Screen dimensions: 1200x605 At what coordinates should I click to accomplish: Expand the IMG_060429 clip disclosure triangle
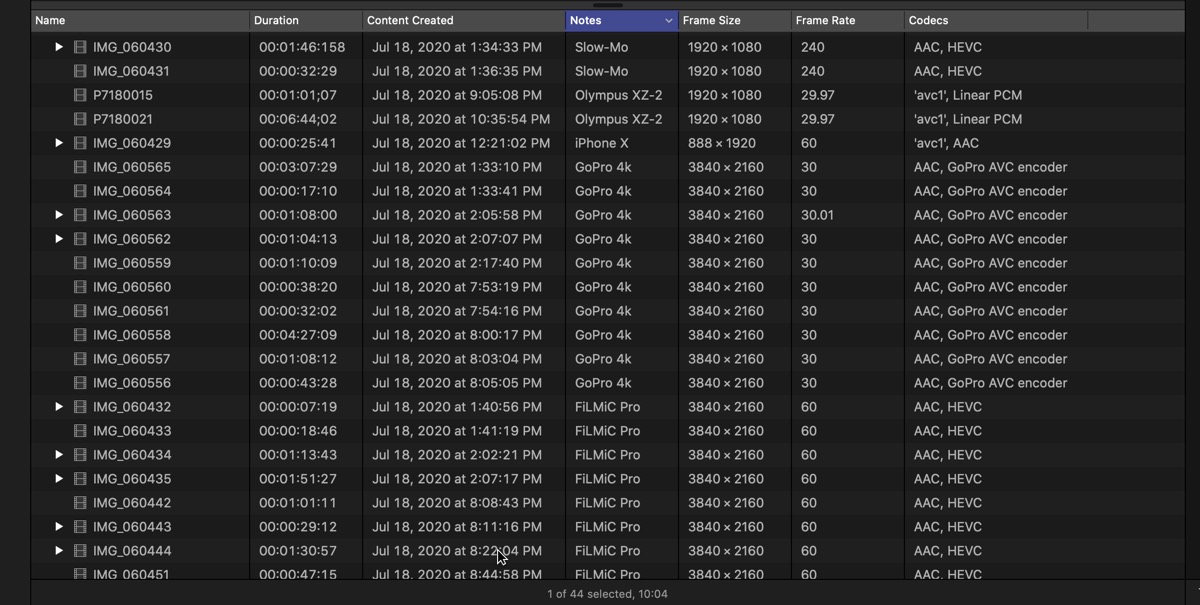click(59, 143)
